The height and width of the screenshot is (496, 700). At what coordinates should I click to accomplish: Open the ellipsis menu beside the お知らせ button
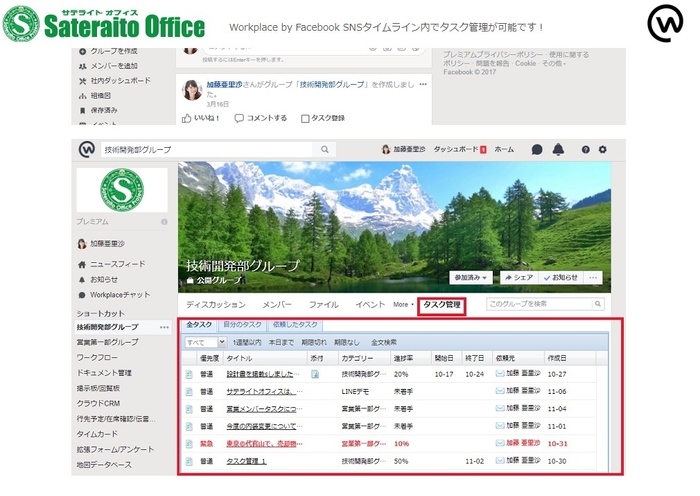593,277
